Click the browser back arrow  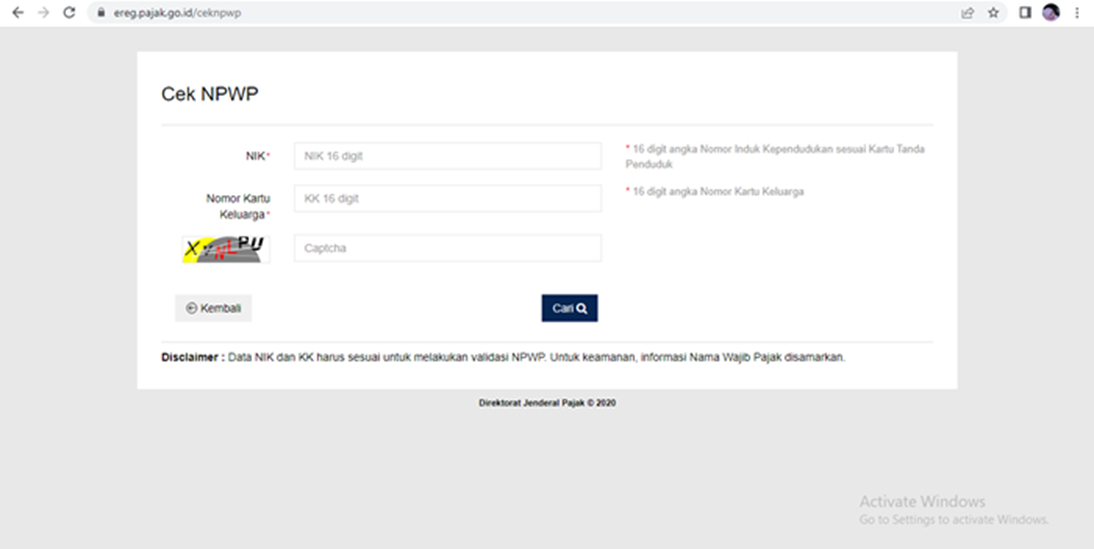point(17,13)
